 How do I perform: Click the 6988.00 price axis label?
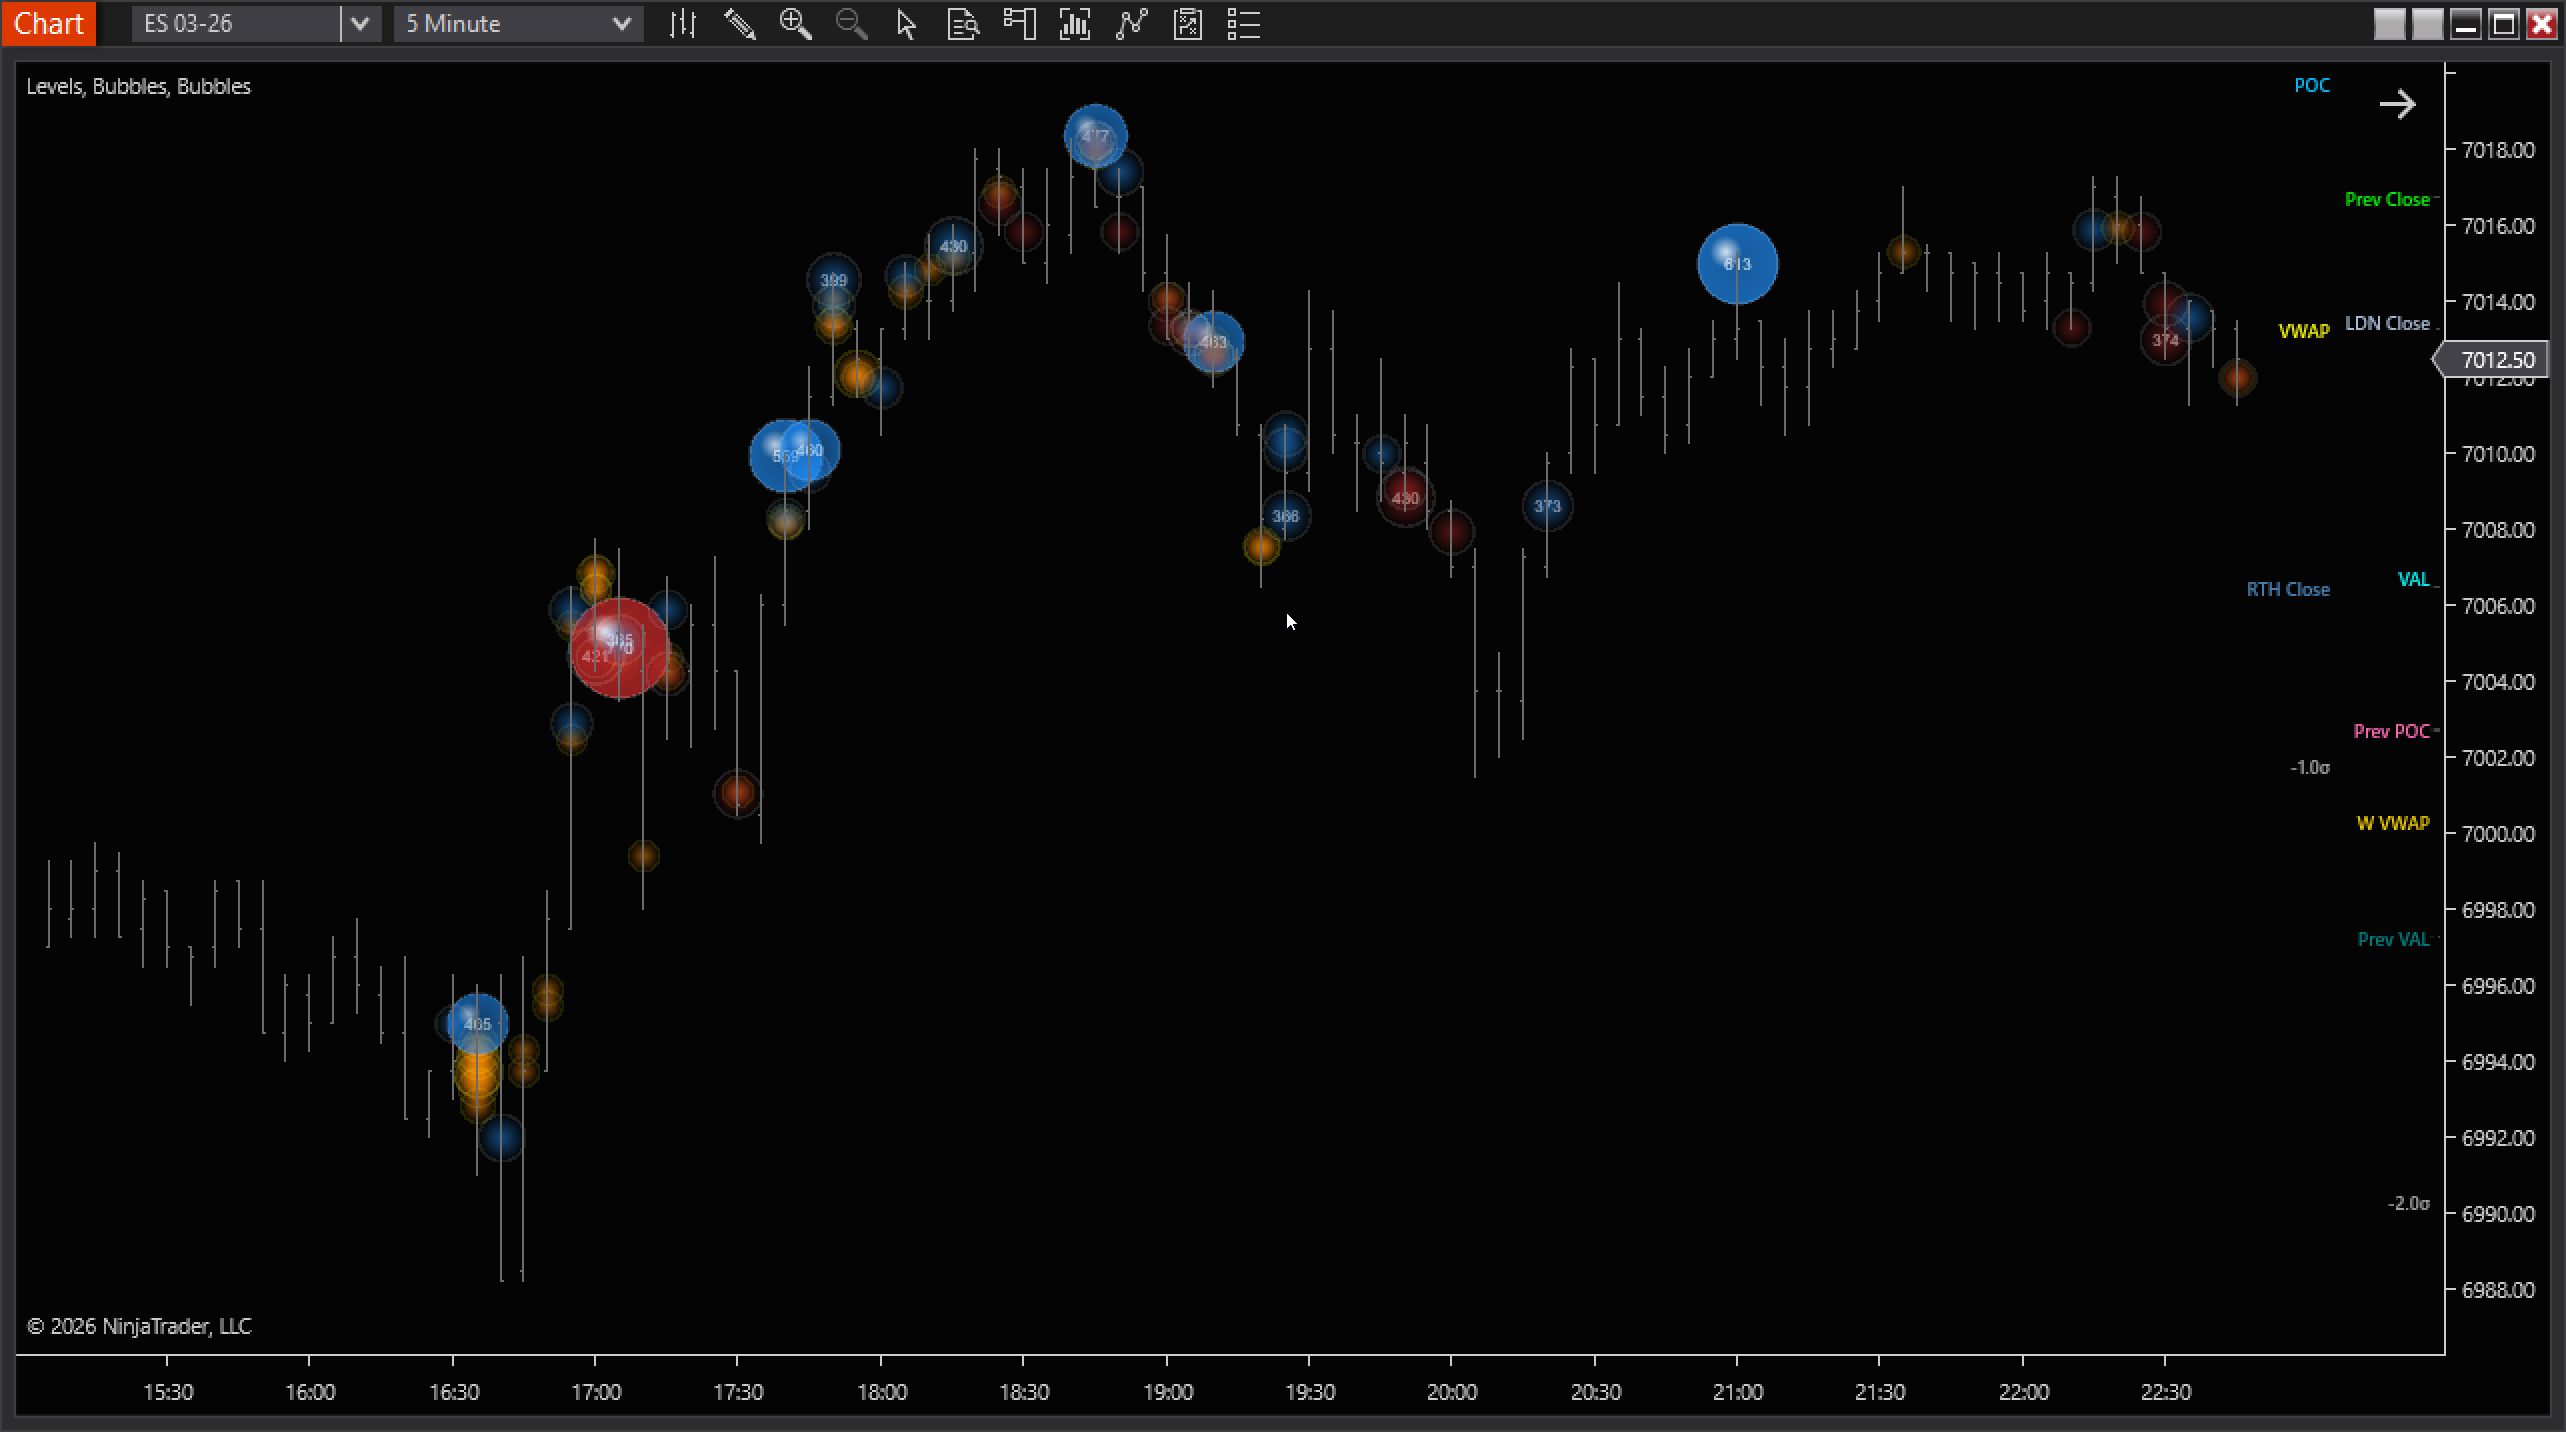tap(2498, 1290)
